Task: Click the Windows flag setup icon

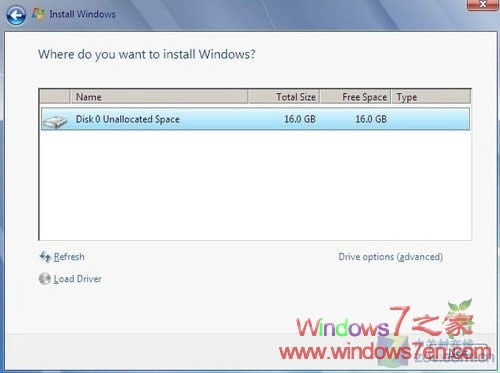Action: (38, 14)
